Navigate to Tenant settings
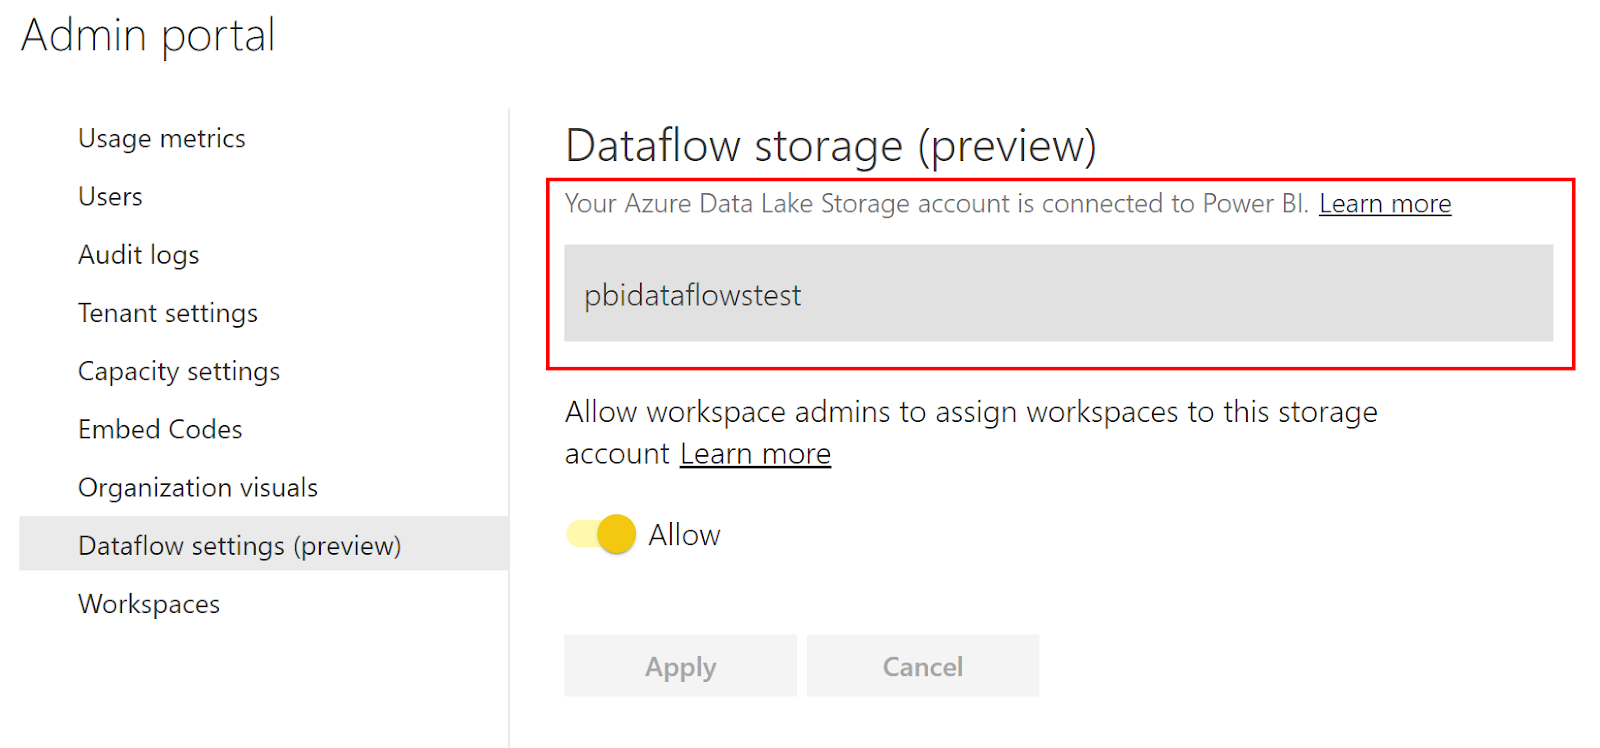This screenshot has height=748, width=1600. coord(167,312)
